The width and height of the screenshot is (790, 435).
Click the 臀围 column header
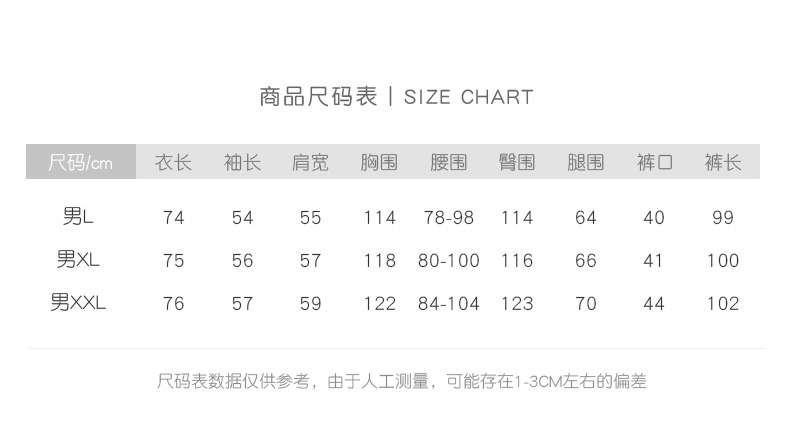tap(517, 162)
